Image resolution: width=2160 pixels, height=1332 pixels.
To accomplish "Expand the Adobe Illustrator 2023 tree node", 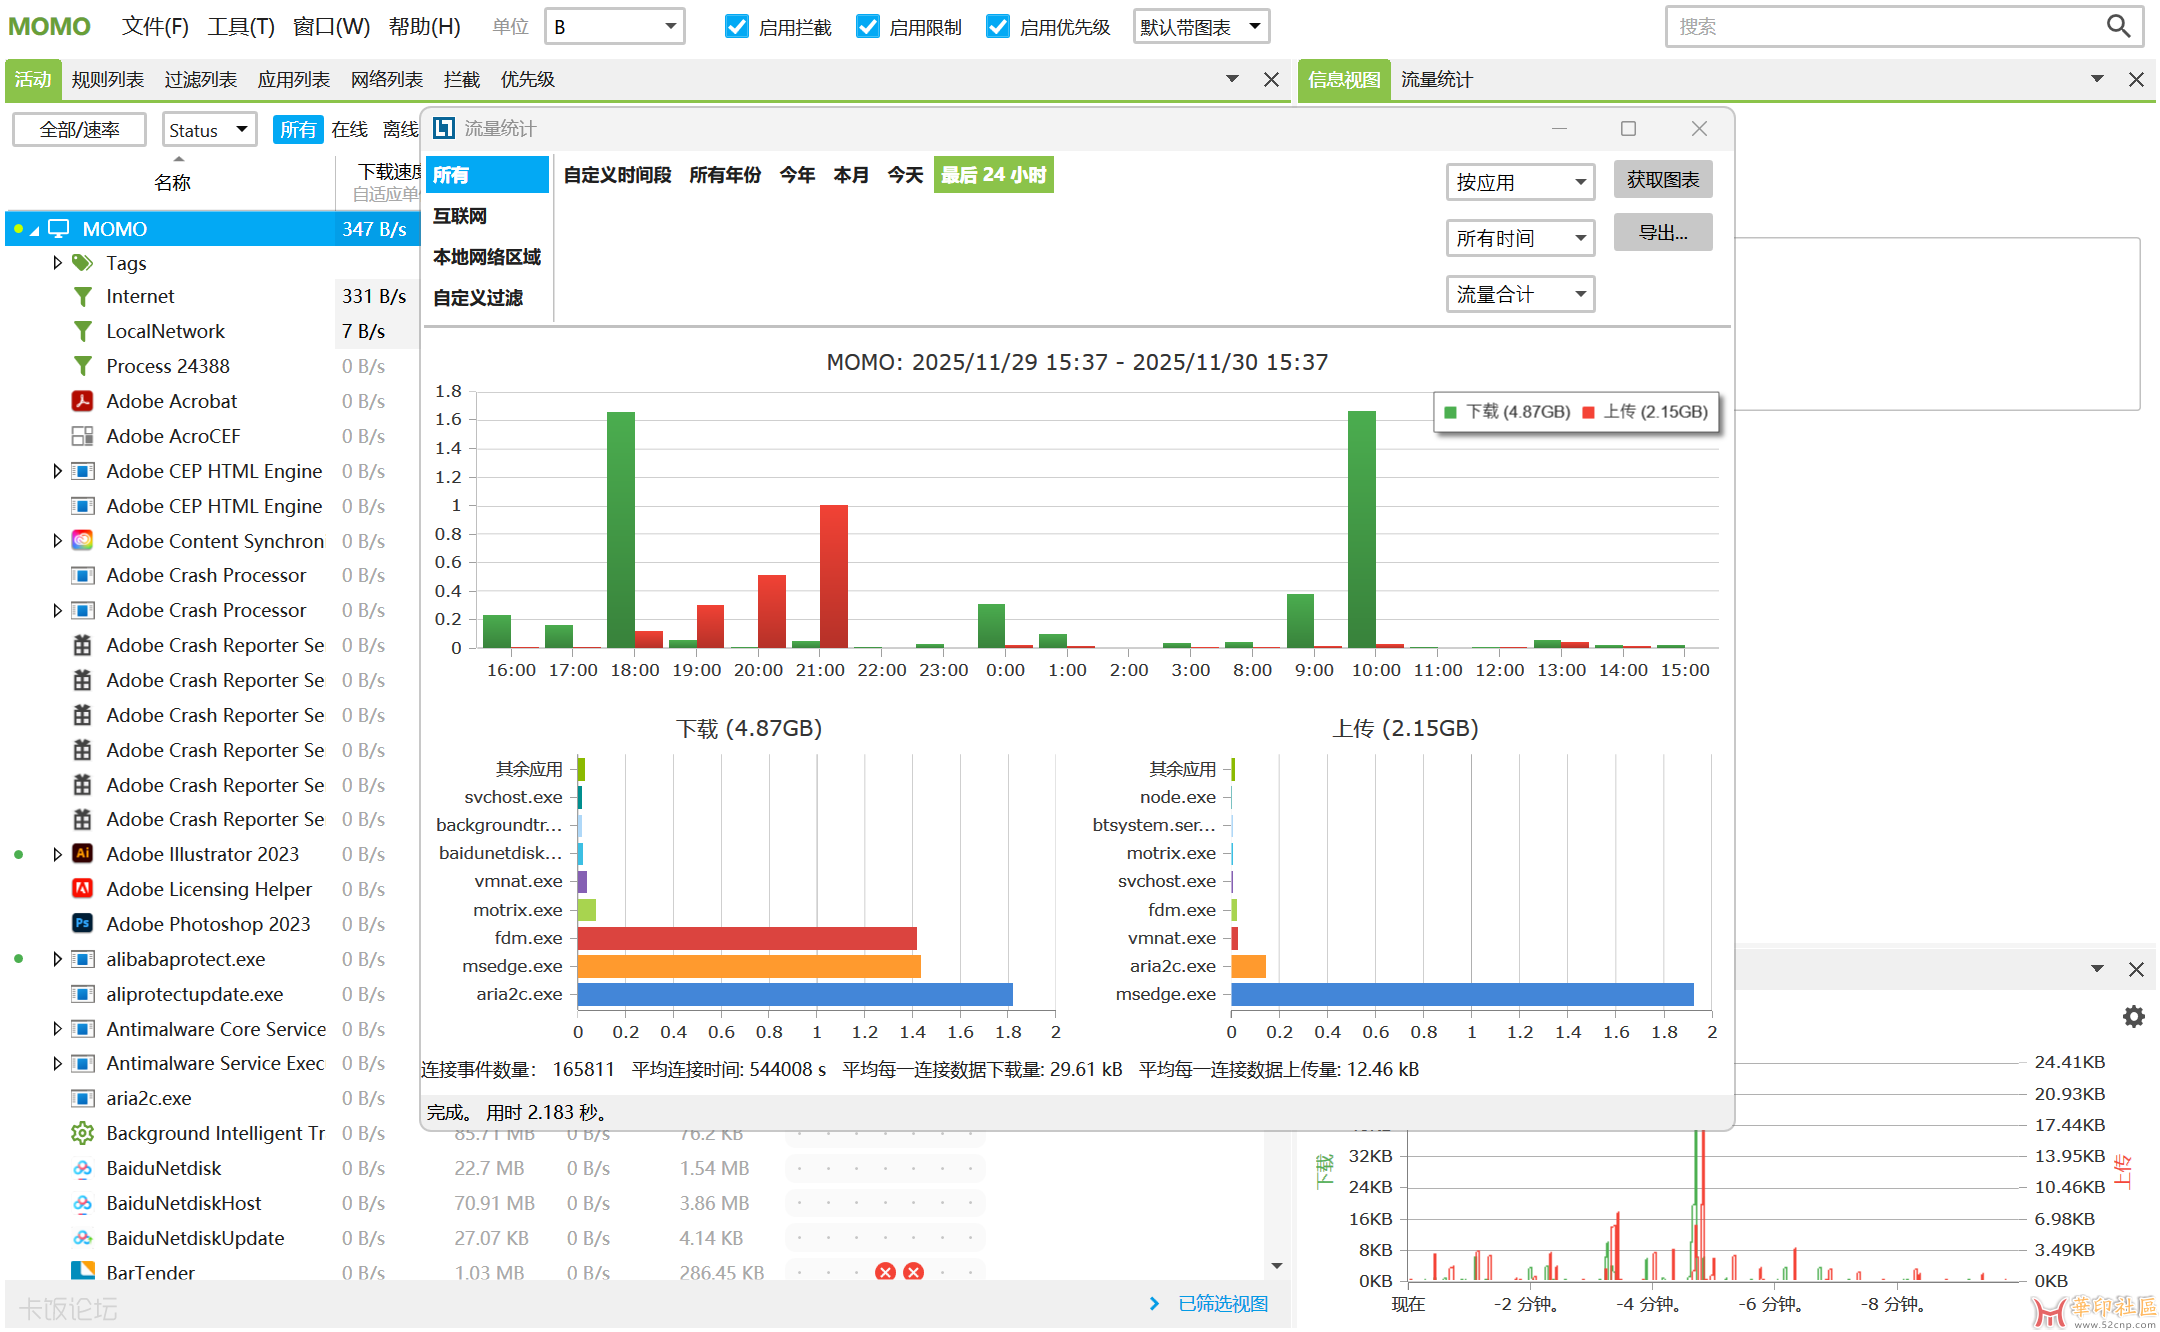I will [57, 854].
